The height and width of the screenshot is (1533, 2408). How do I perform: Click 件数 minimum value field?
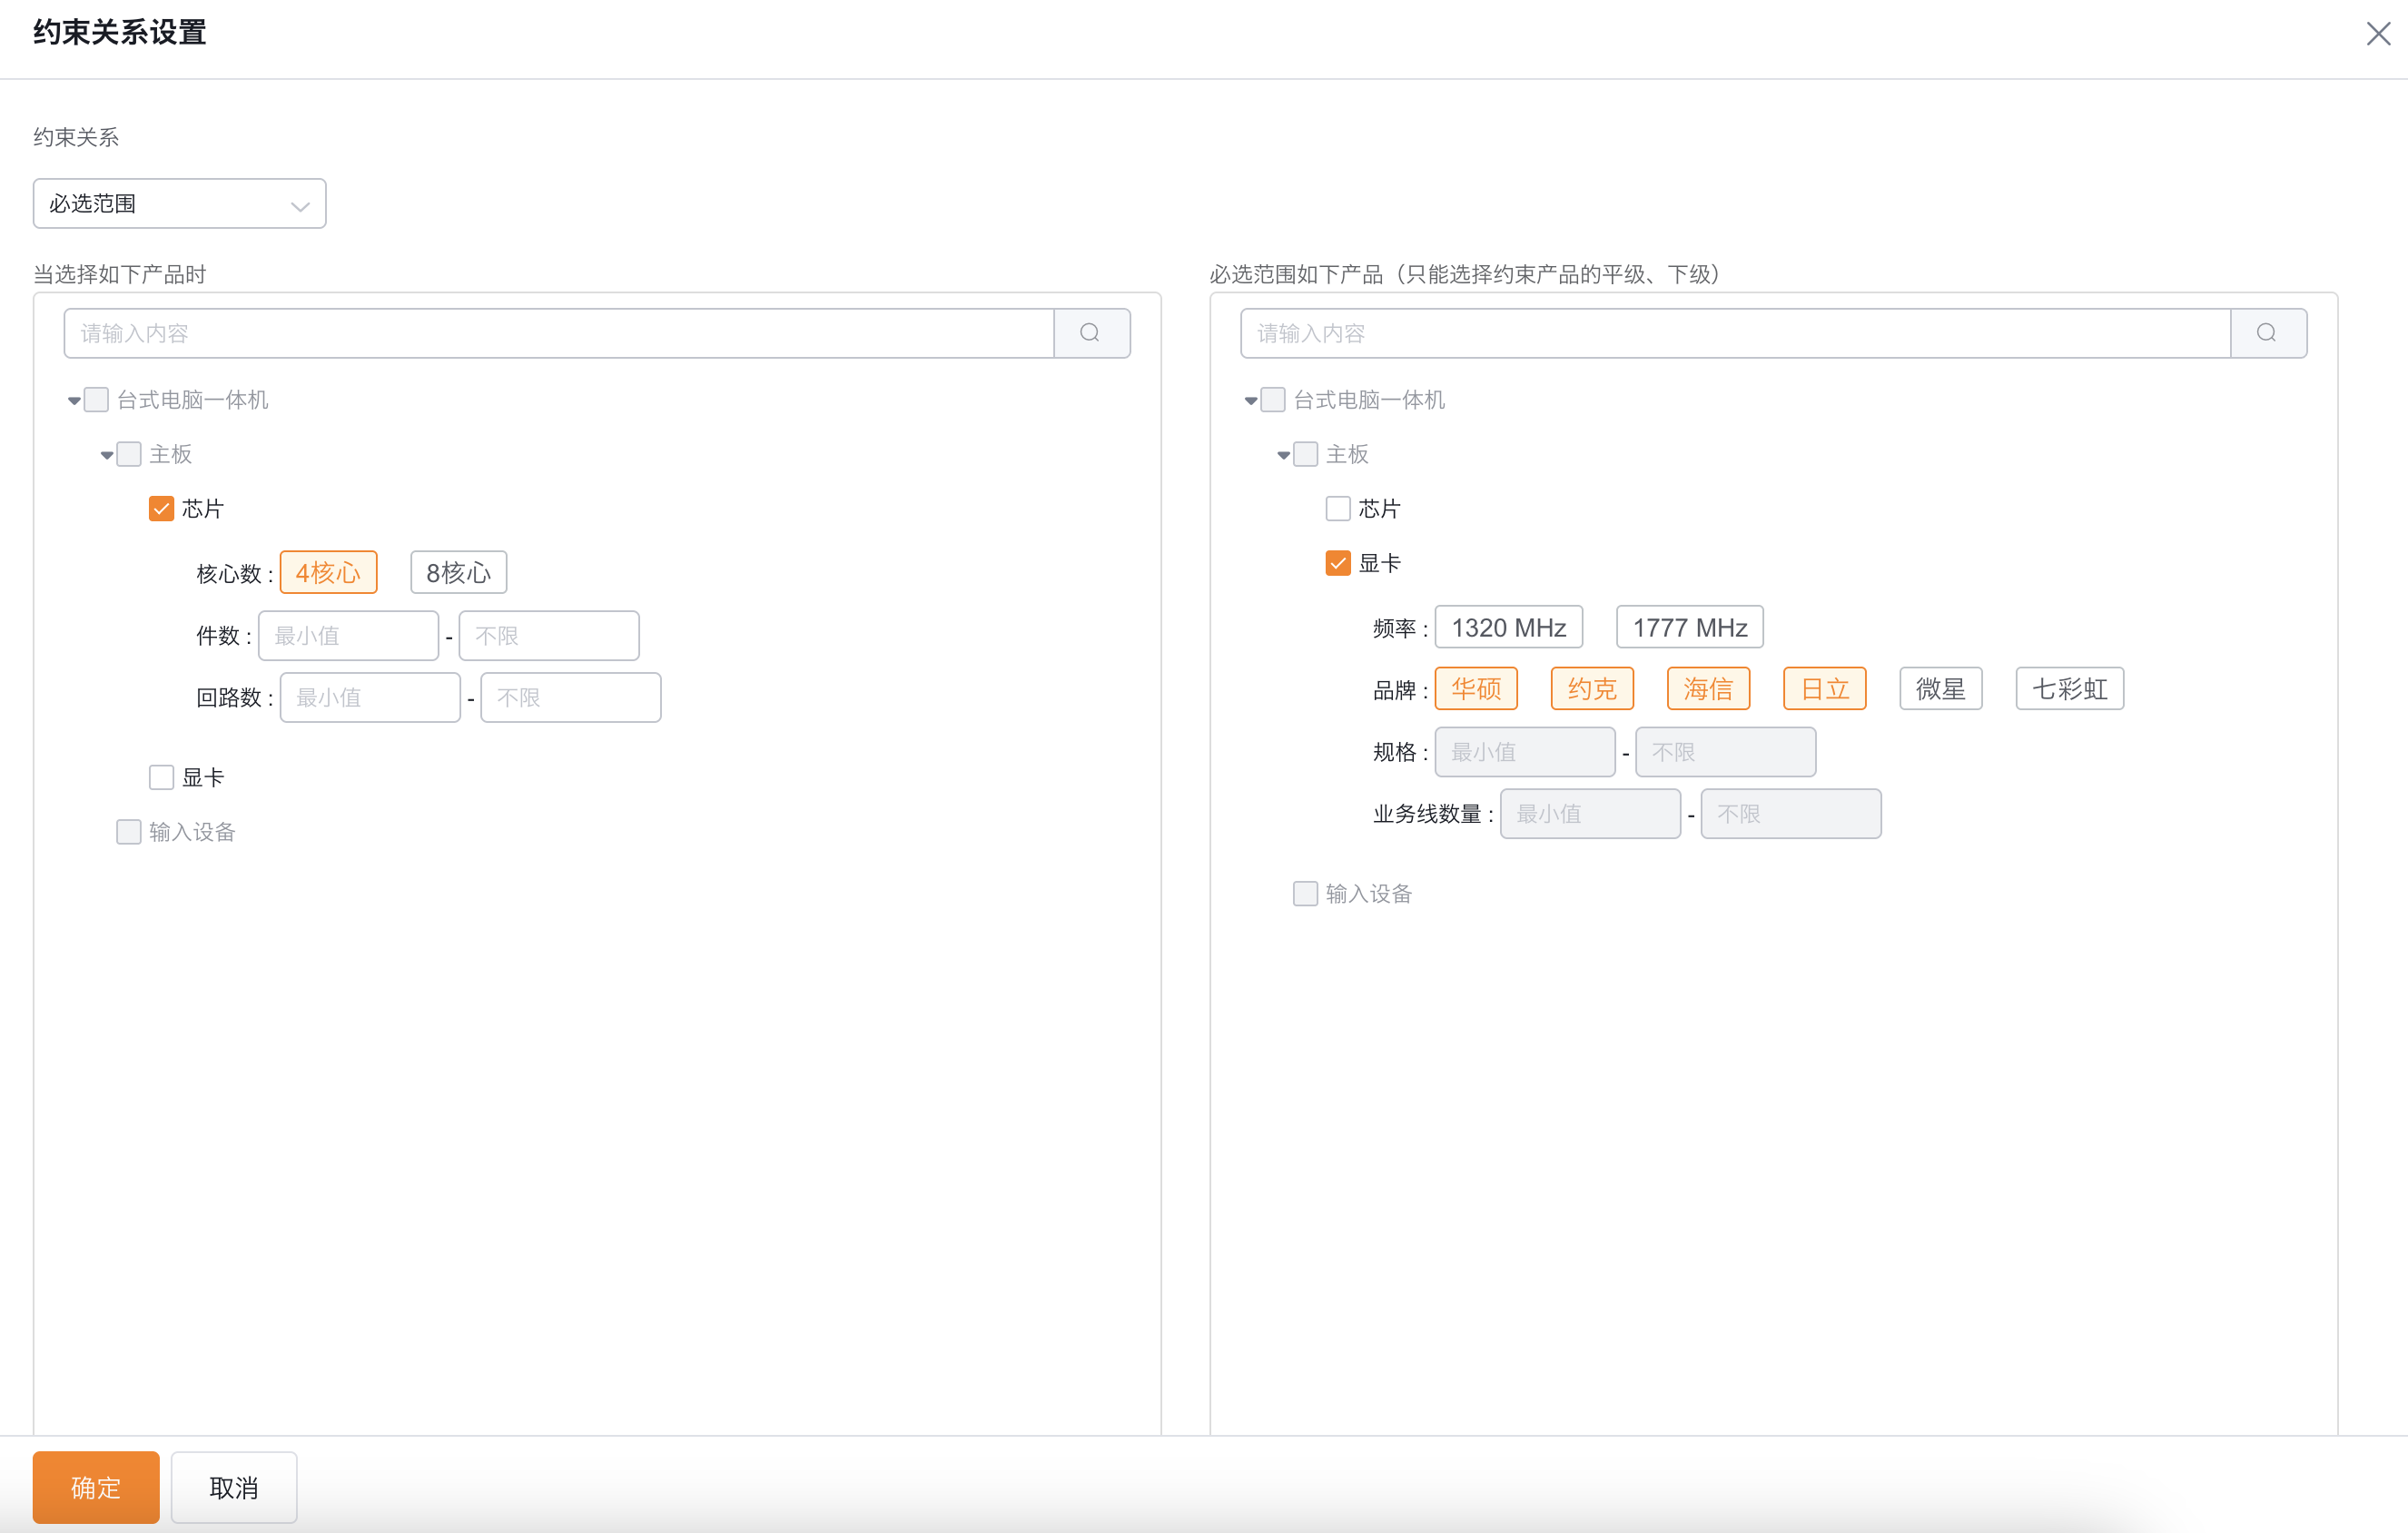(348, 636)
